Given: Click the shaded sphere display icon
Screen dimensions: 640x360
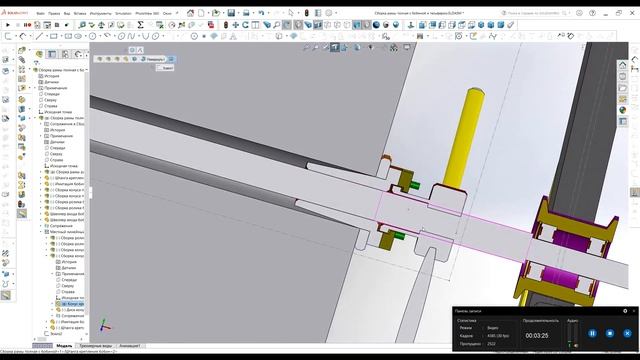Looking at the screenshot, I should coord(376,25).
